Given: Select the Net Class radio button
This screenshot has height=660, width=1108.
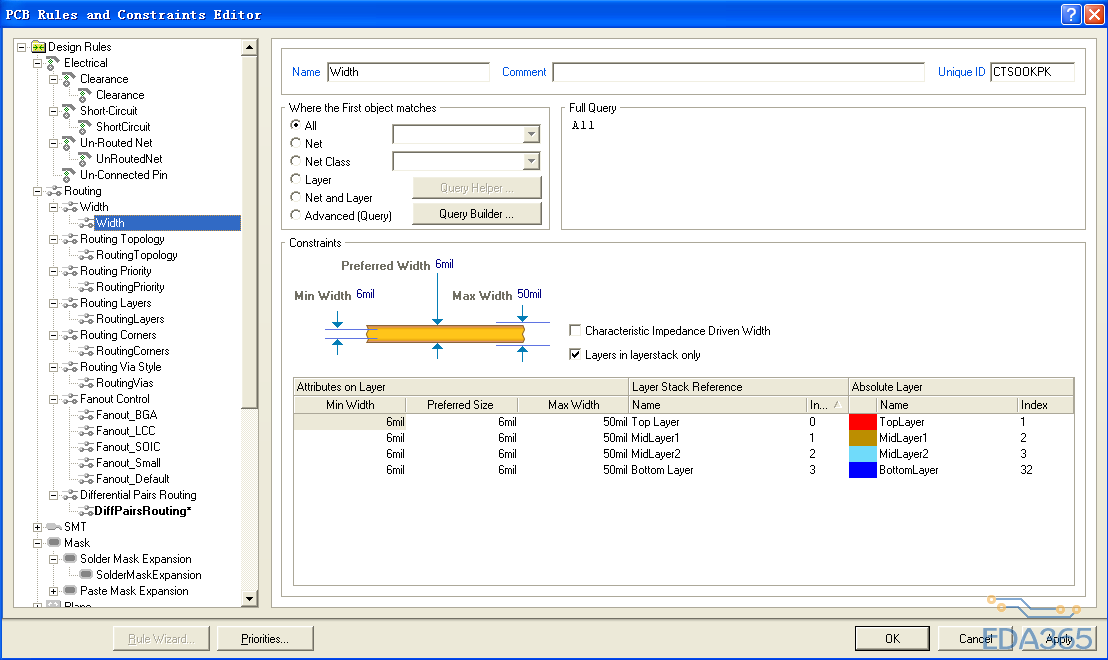Looking at the screenshot, I should [296, 161].
